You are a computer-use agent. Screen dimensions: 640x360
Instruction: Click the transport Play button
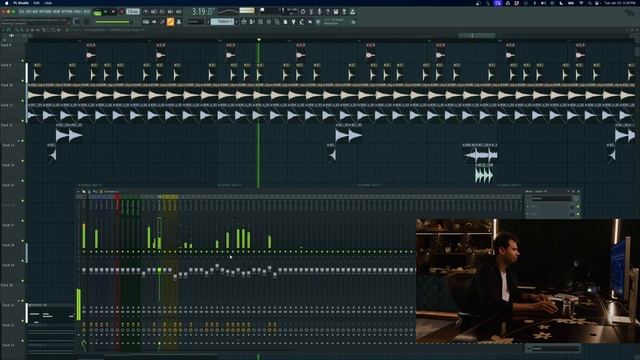(105, 12)
